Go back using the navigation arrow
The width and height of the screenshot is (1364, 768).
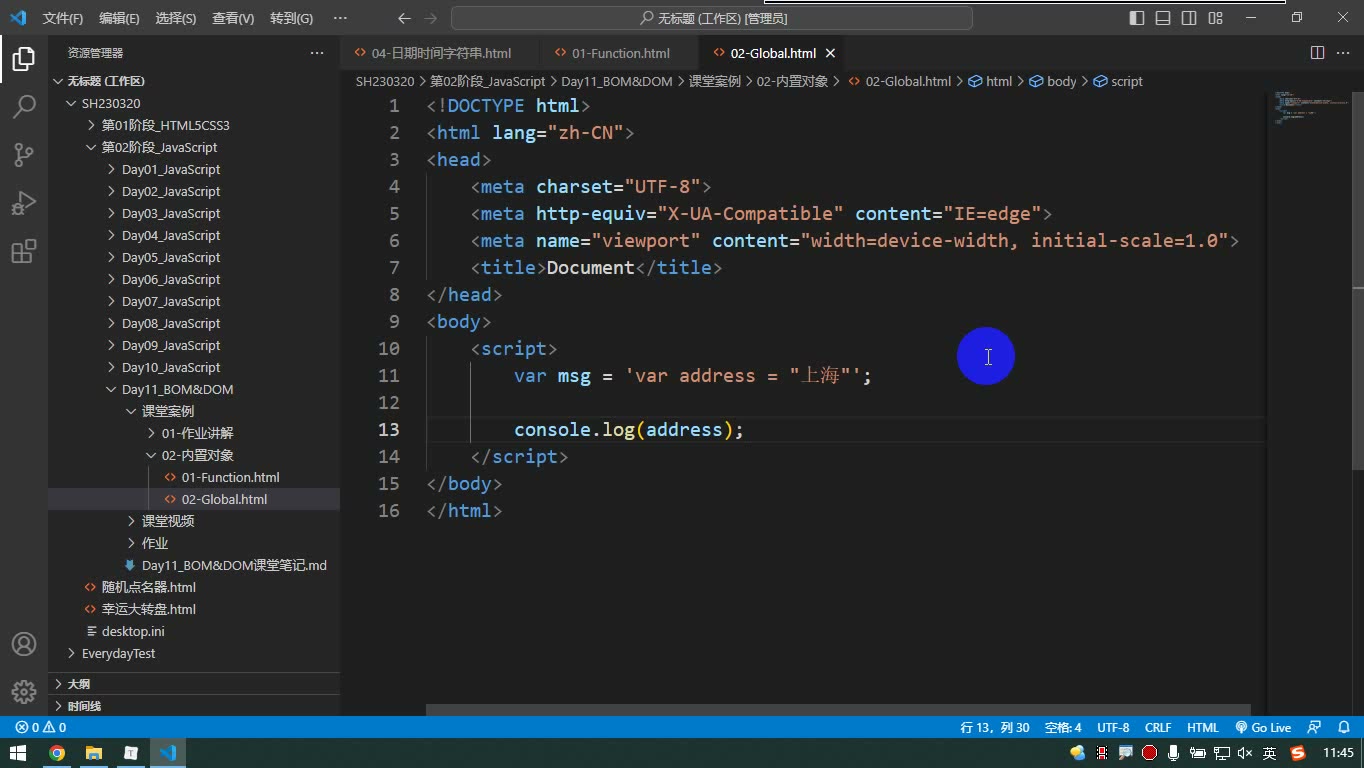tap(404, 18)
